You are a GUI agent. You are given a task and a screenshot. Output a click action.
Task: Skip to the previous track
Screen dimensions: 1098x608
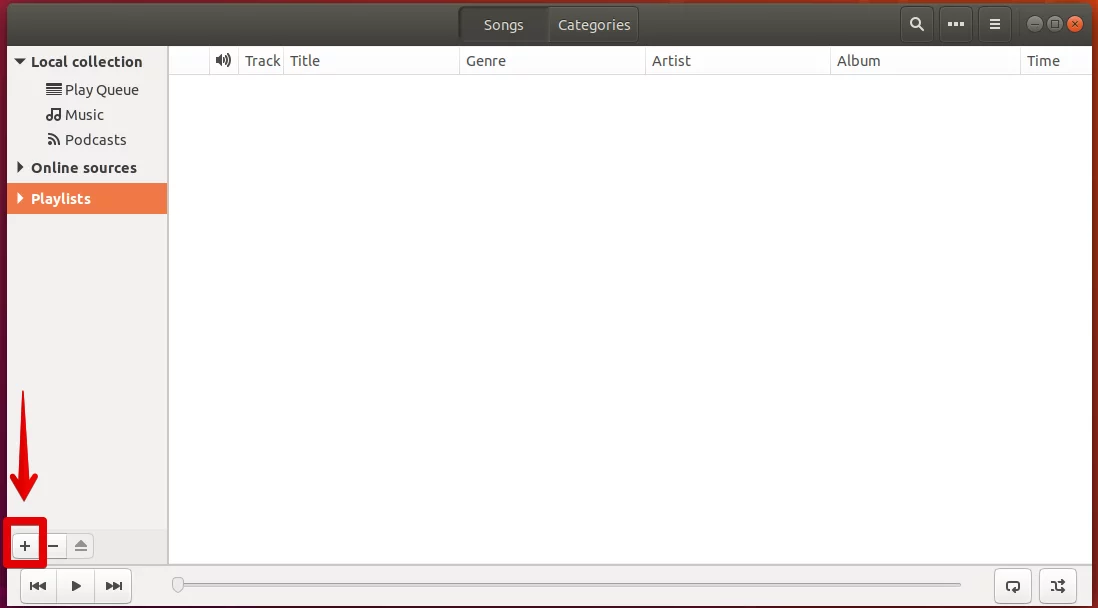coord(39,586)
